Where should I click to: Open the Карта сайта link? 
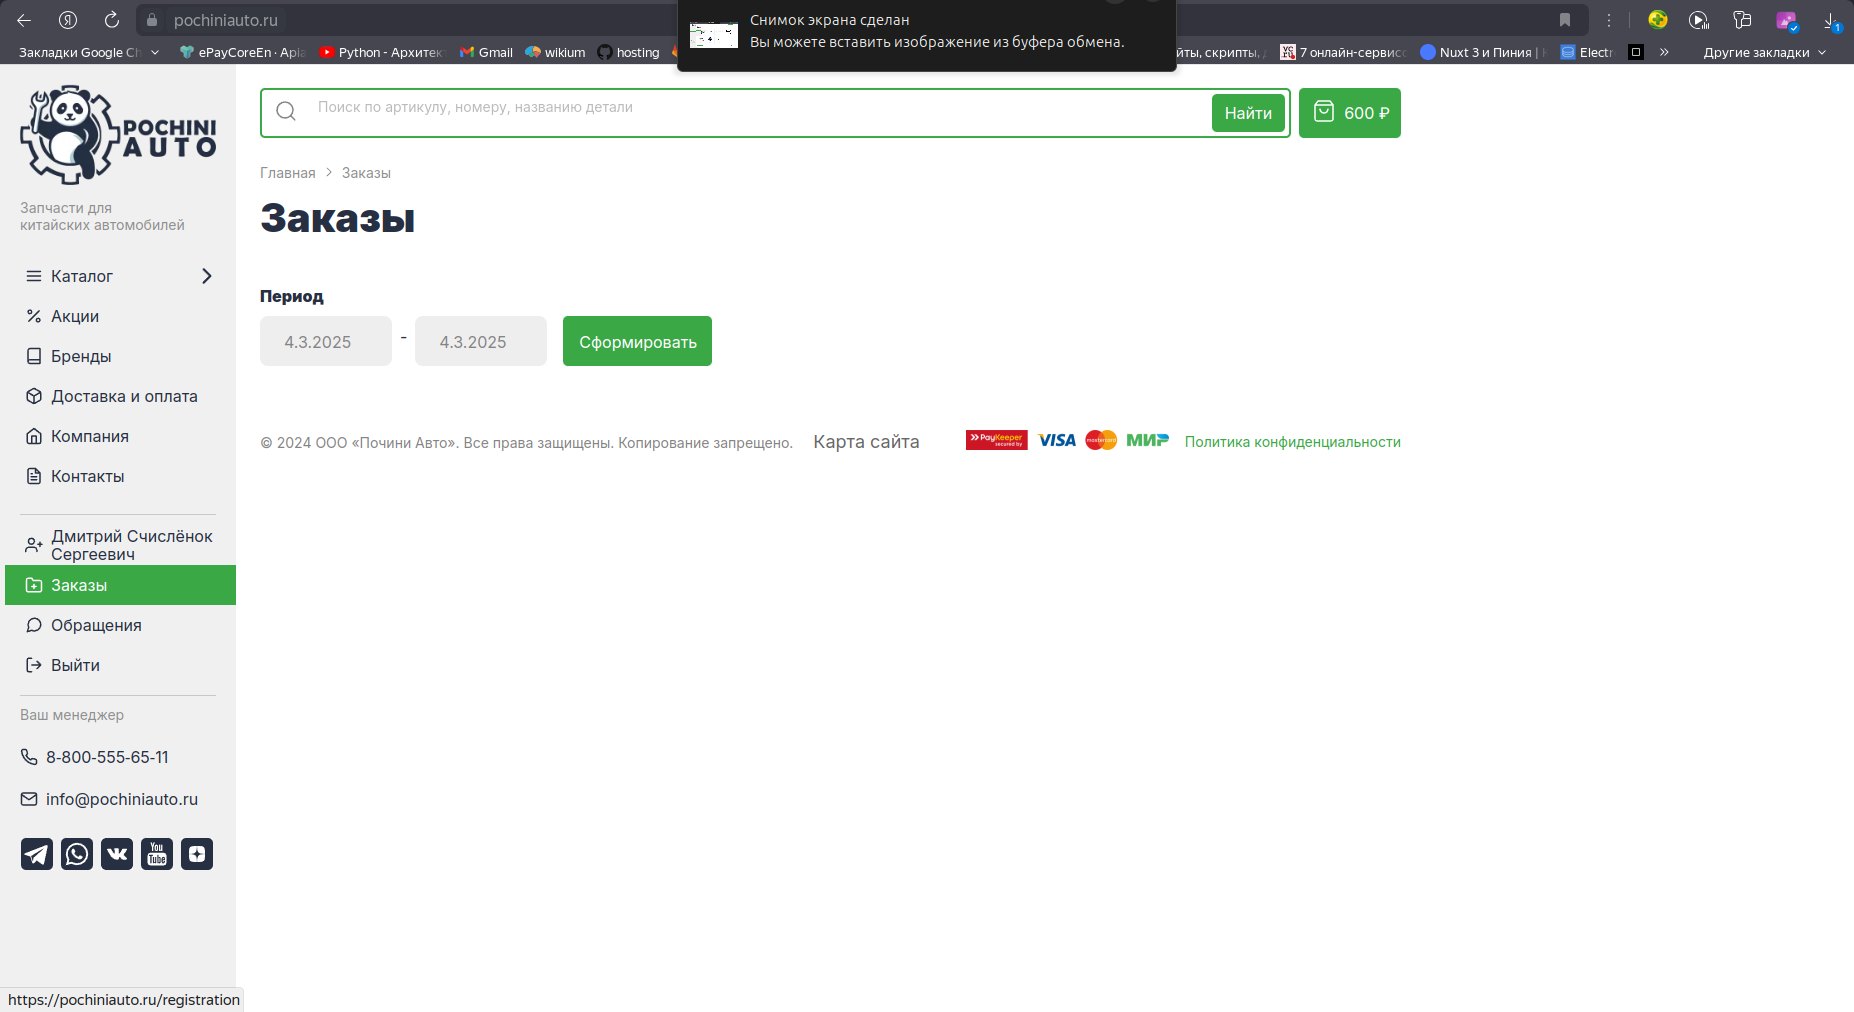866,442
